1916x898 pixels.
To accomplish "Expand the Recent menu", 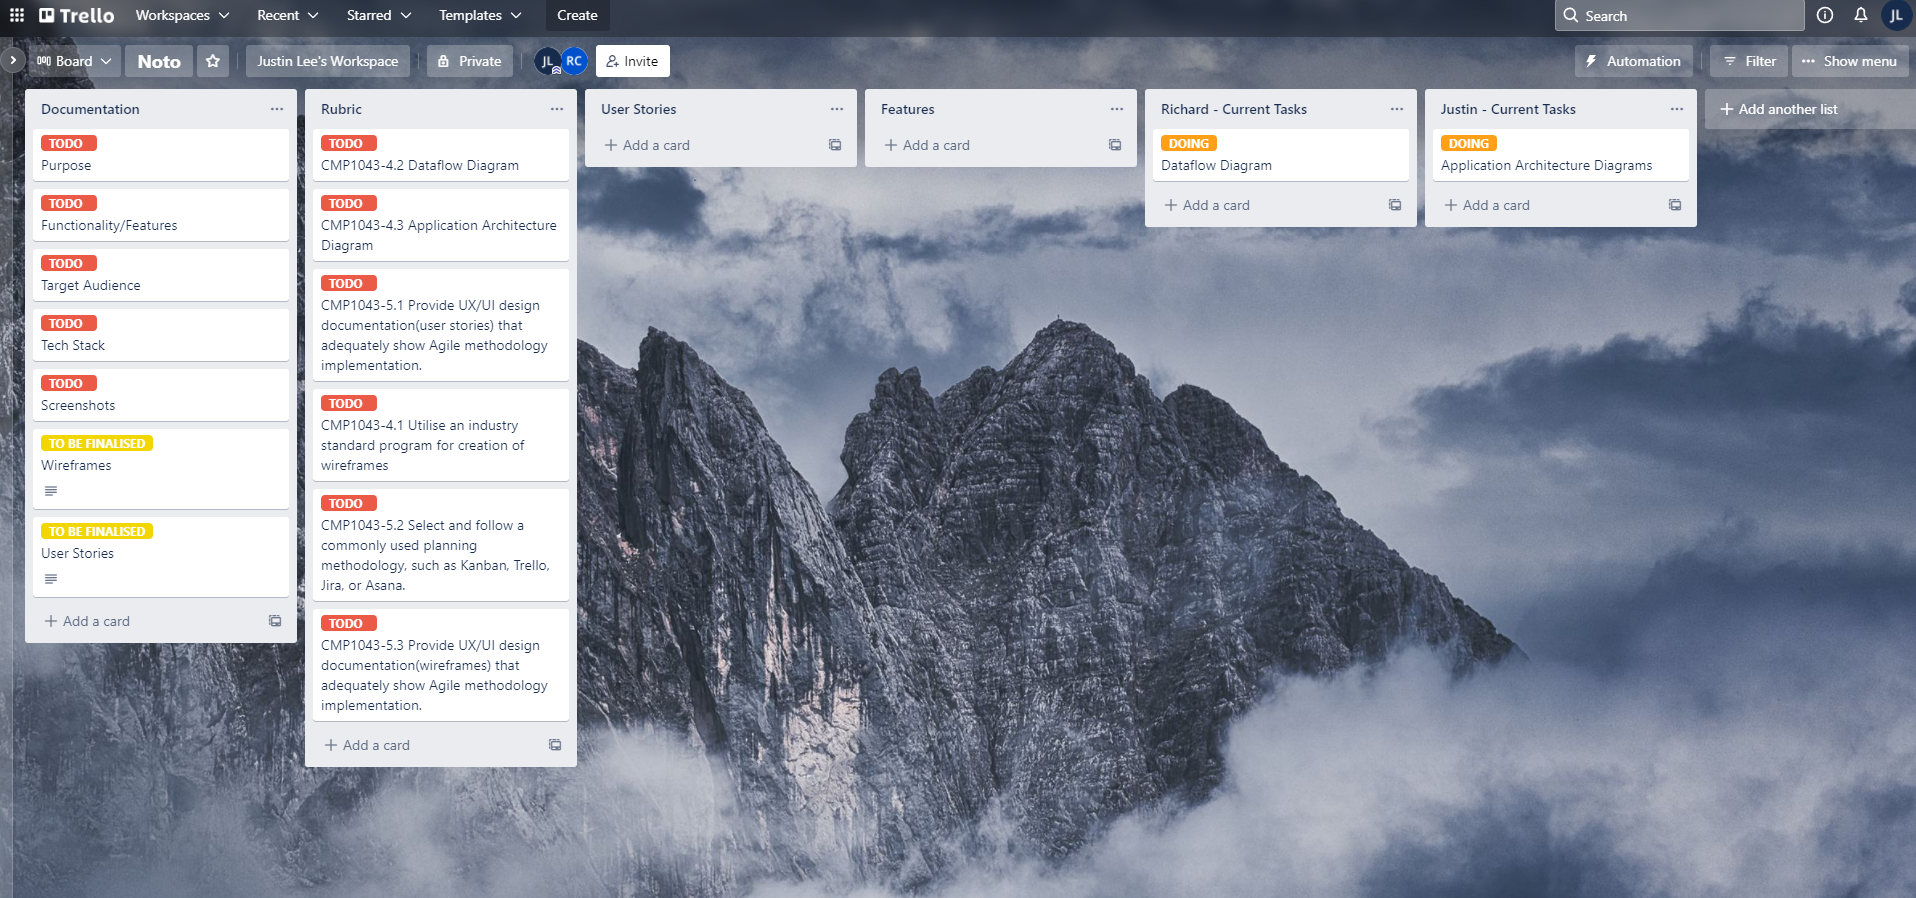I will point(287,15).
